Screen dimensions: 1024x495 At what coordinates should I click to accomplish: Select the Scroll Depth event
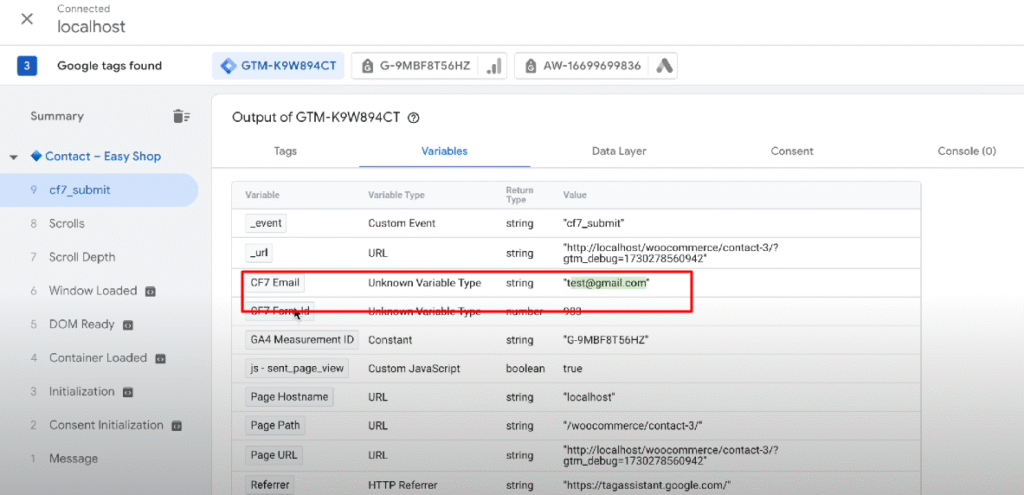[82, 257]
